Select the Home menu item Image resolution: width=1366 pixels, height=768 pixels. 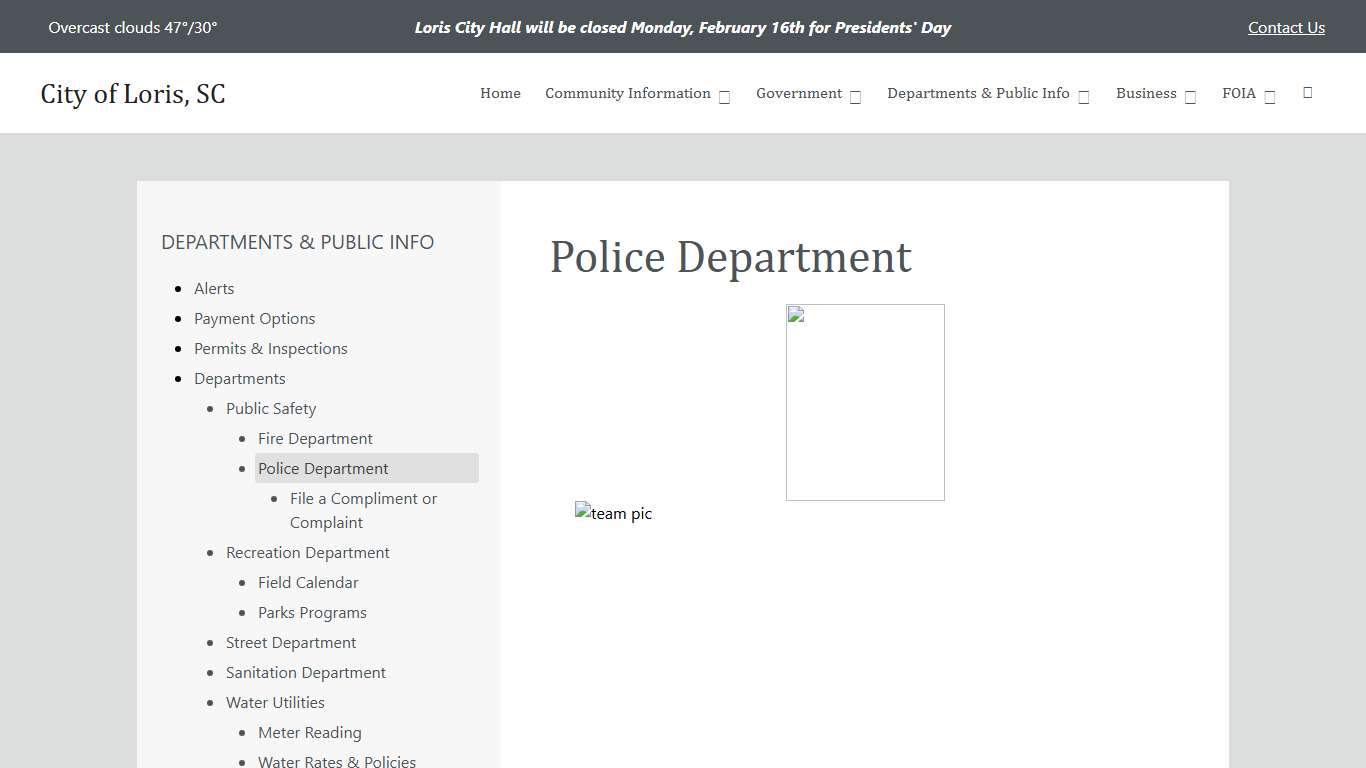pos(500,93)
